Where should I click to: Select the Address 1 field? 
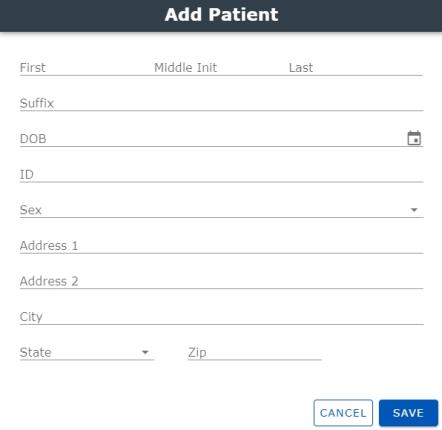[x=221, y=245]
